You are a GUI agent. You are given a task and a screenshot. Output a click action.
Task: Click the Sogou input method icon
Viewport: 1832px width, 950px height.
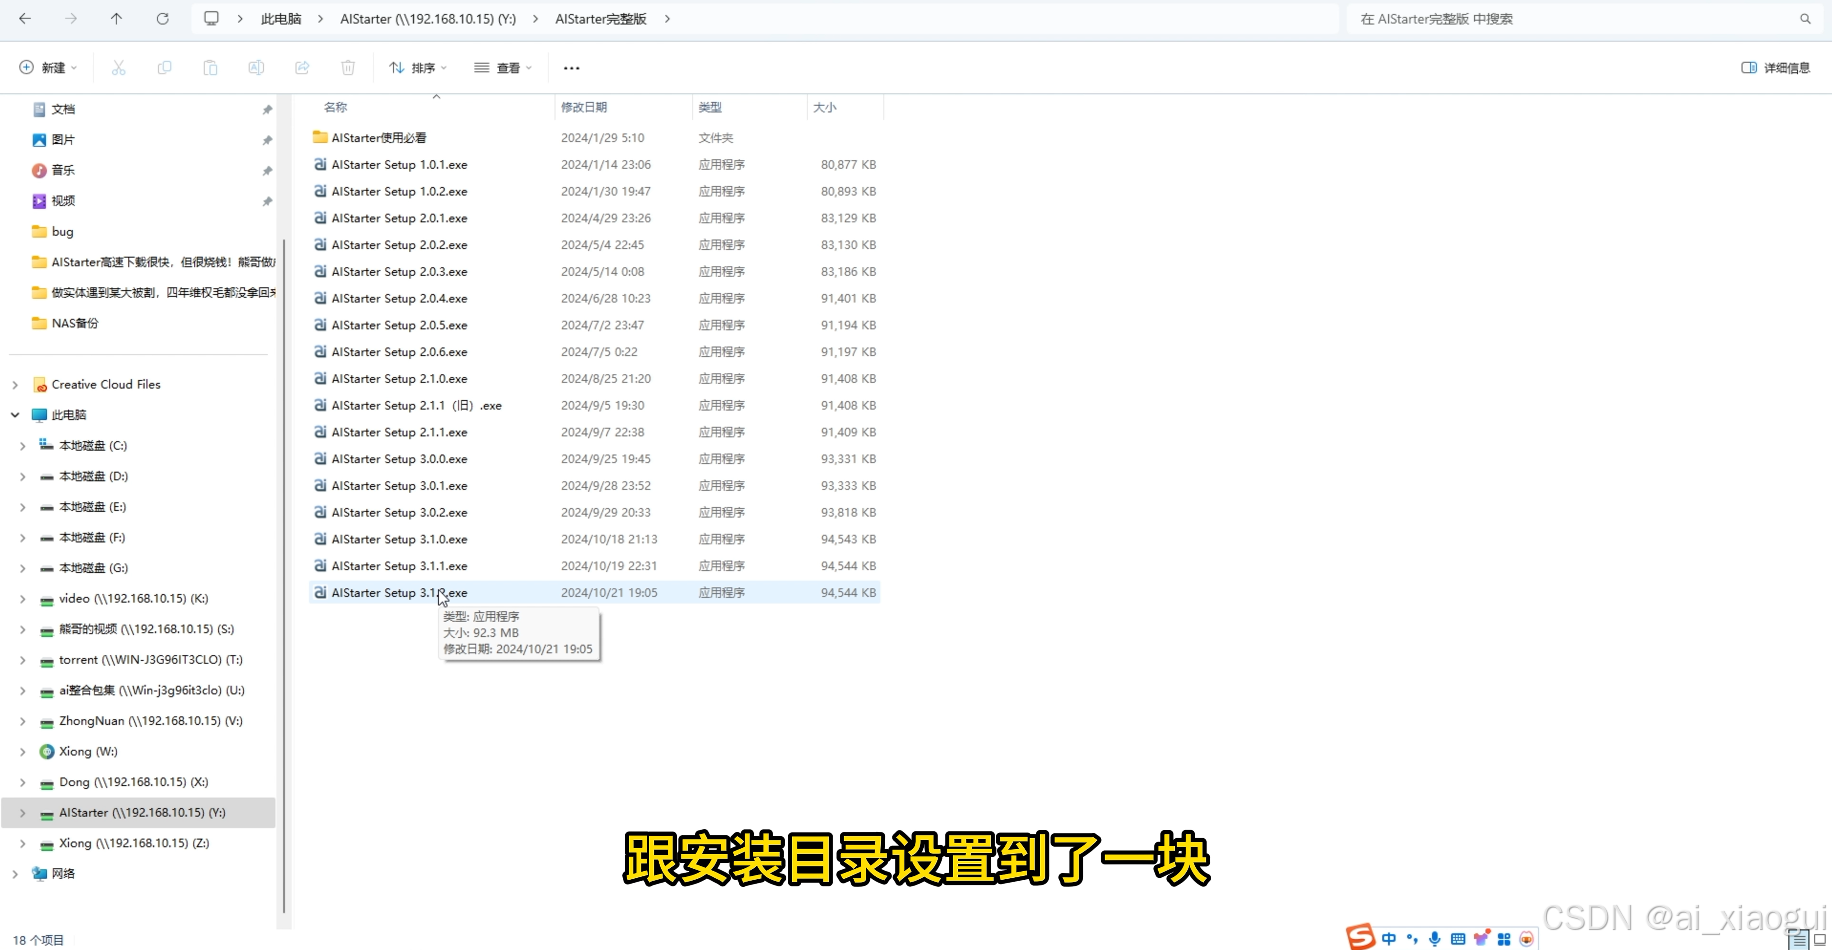point(1360,937)
